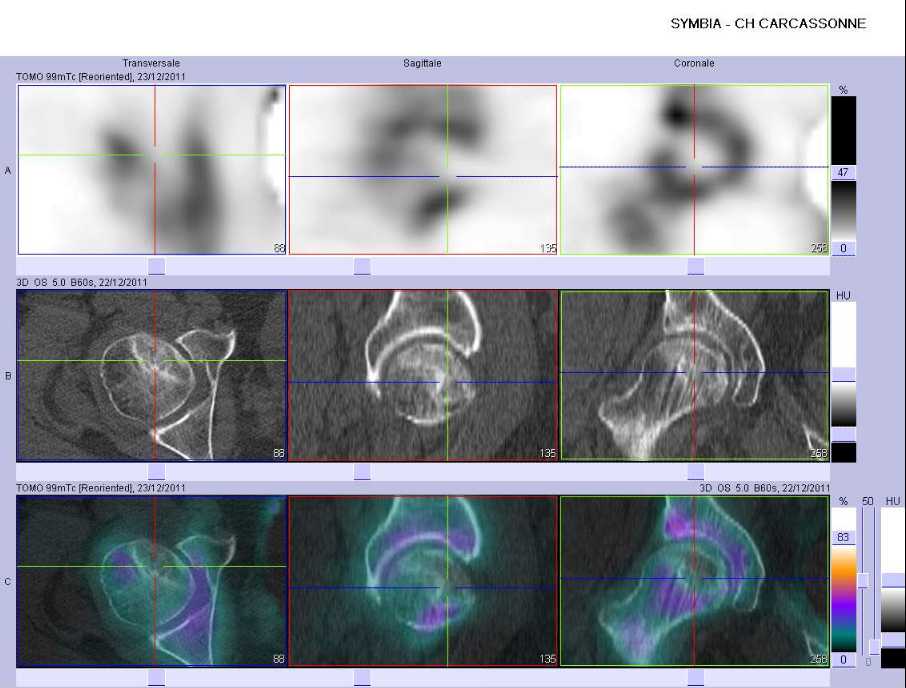
Task: Click slice slider handle under row B sagittal view
Action: (x=362, y=472)
